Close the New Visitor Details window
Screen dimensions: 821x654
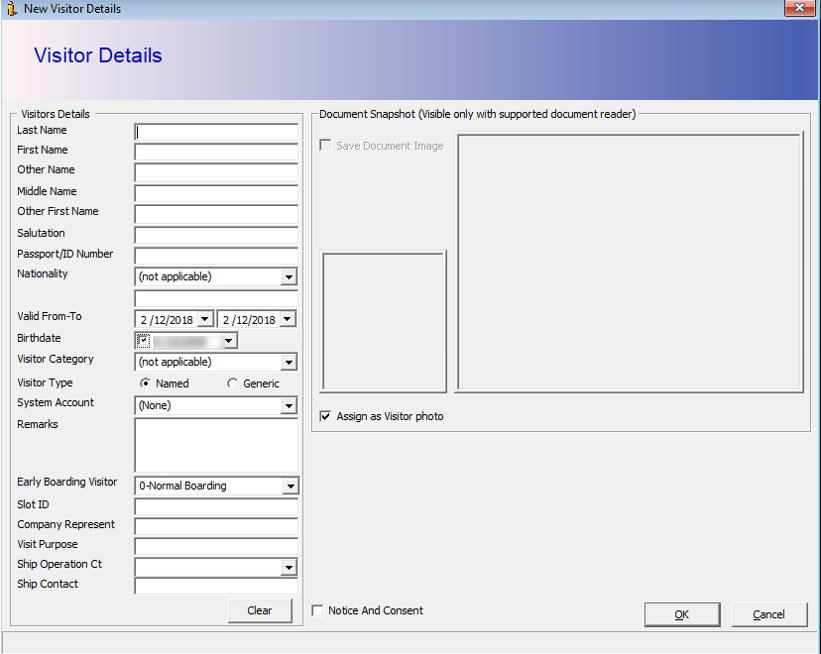tap(800, 8)
